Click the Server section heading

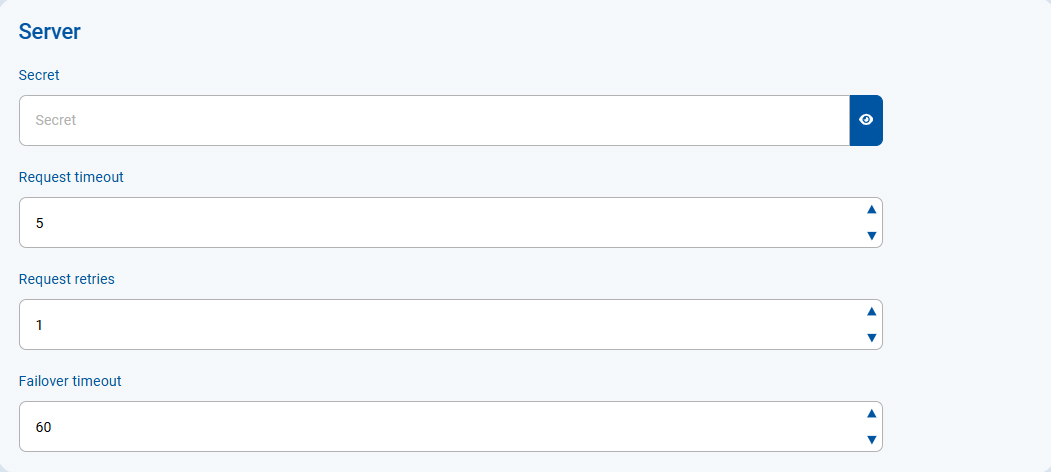tap(50, 31)
